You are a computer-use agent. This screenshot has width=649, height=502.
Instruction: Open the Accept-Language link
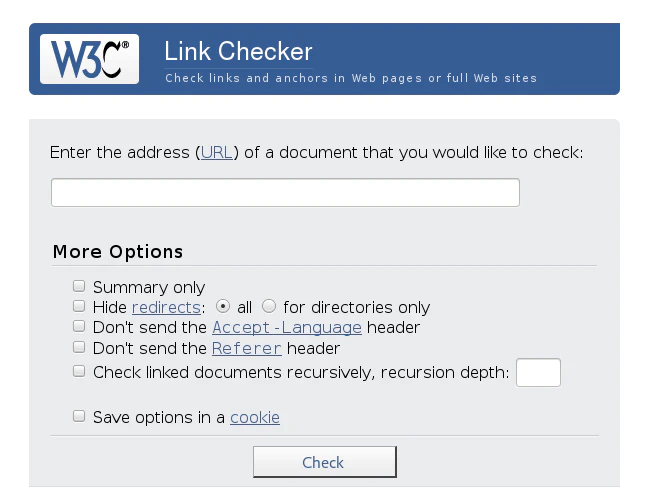click(287, 327)
